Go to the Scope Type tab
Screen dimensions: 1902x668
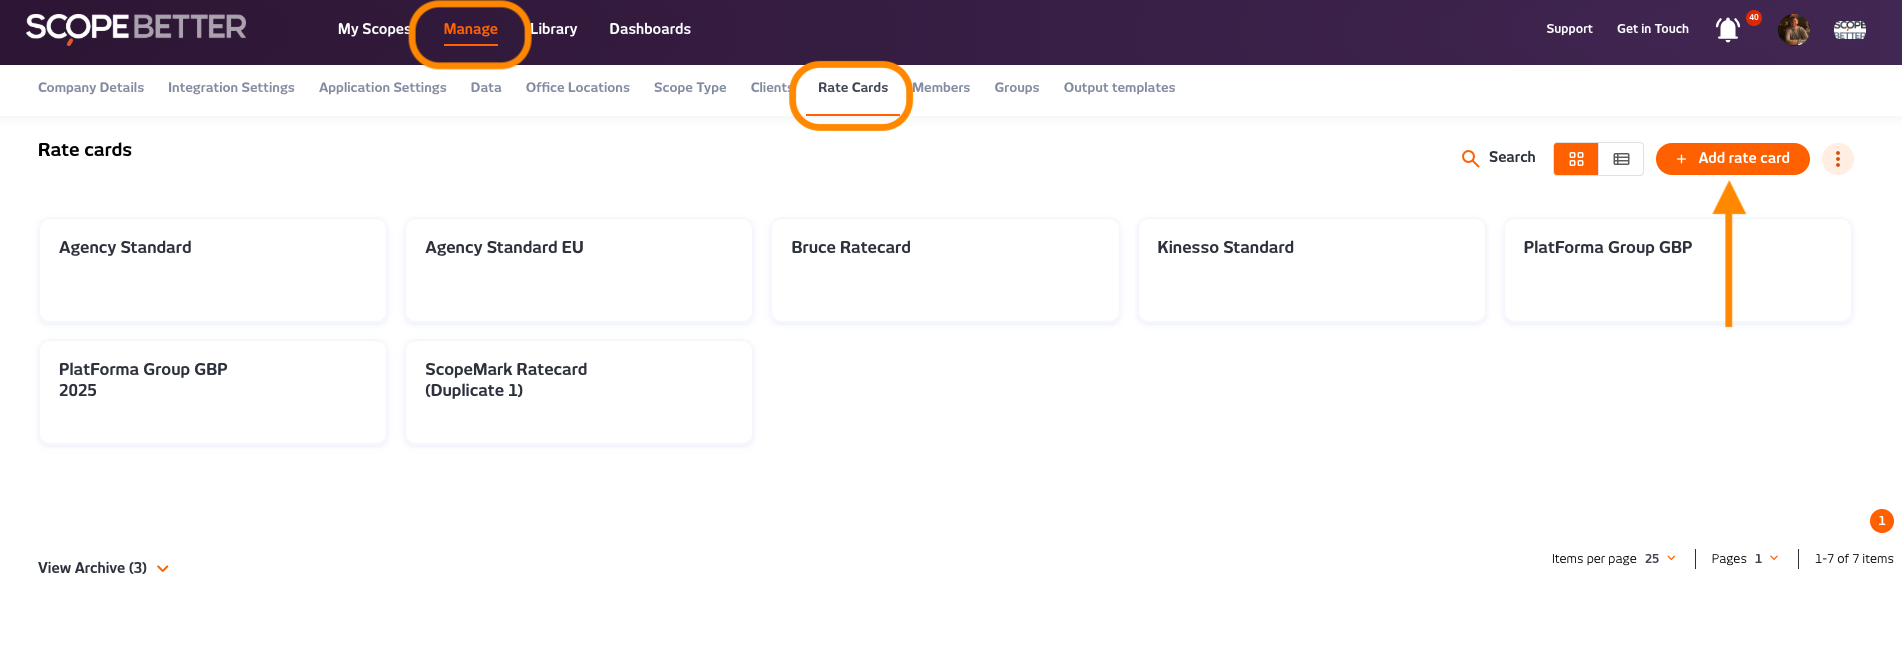pyautogui.click(x=690, y=88)
